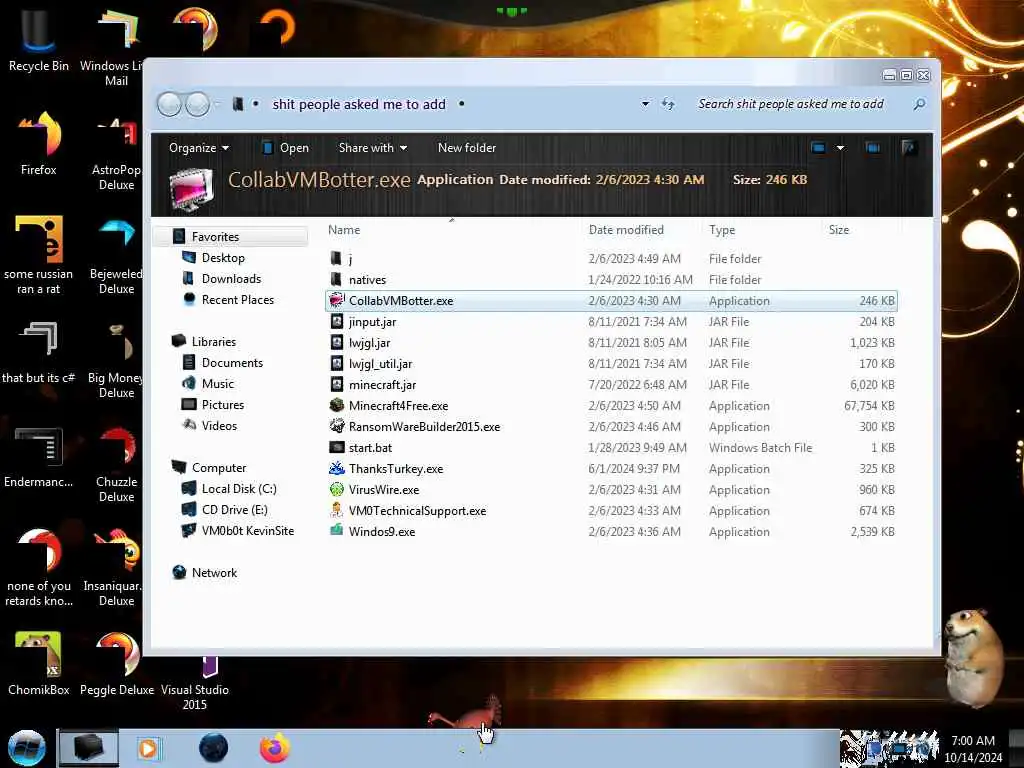The image size is (1024, 768).
Task: Change view with the views icon
Action: click(x=818, y=148)
